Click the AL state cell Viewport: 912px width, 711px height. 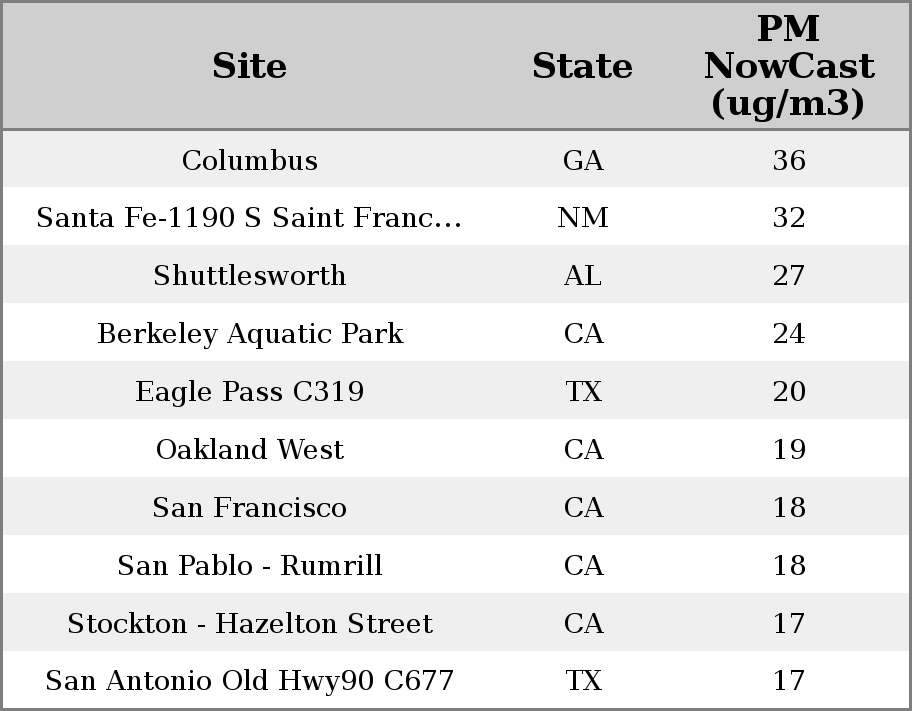click(x=583, y=276)
